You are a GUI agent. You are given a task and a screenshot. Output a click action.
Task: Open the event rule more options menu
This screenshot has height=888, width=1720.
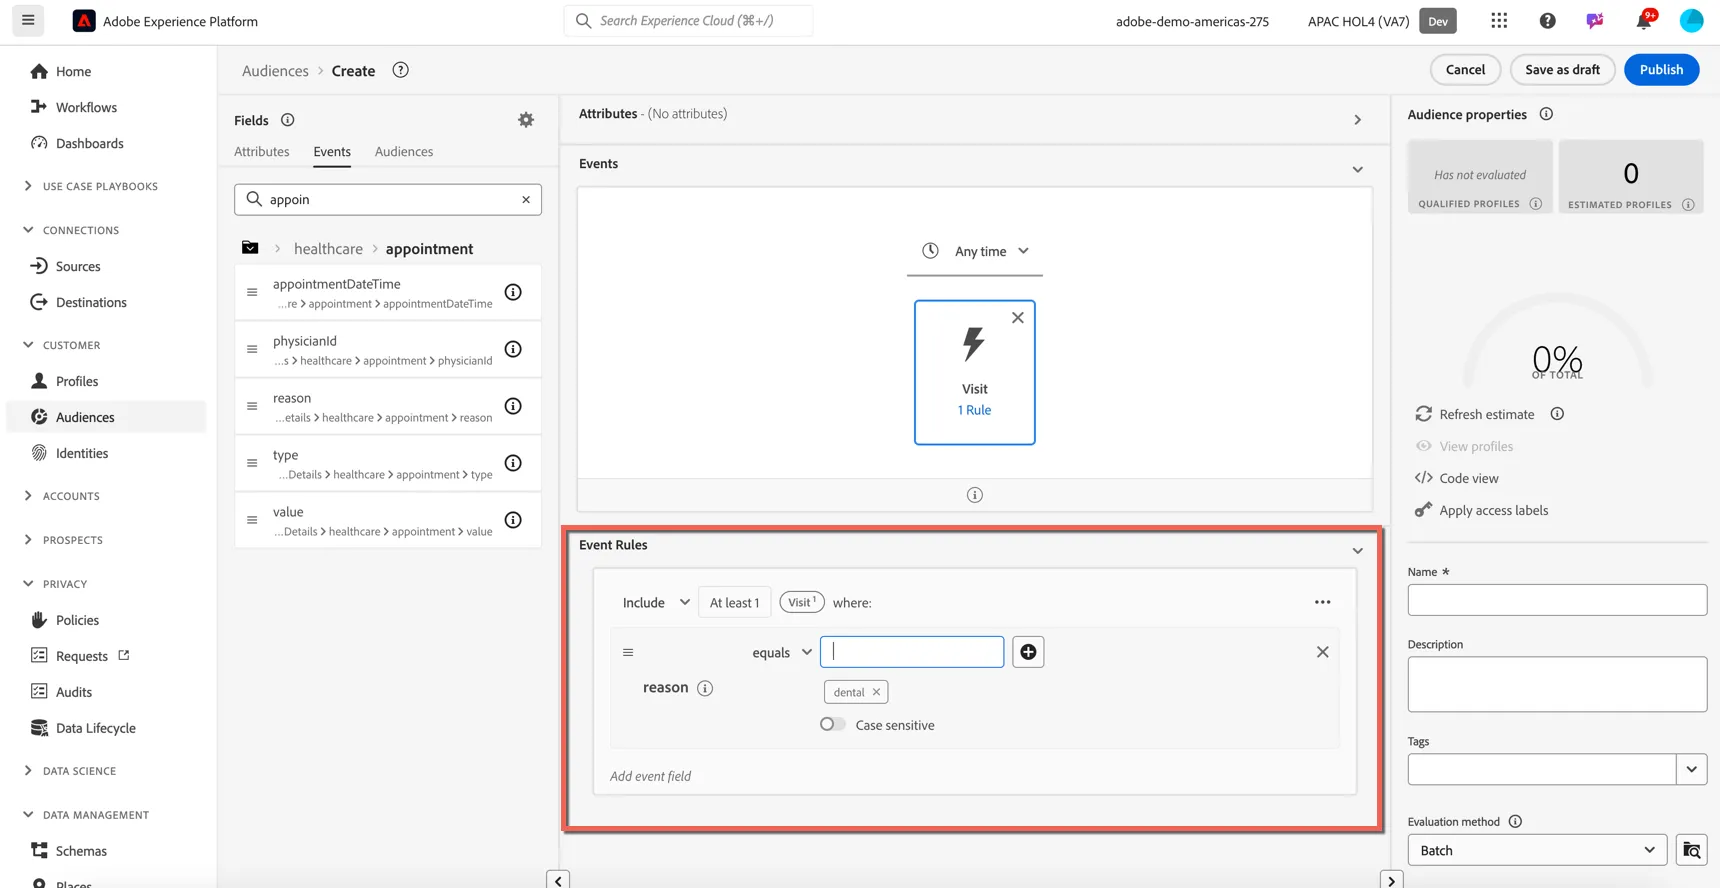(x=1322, y=602)
